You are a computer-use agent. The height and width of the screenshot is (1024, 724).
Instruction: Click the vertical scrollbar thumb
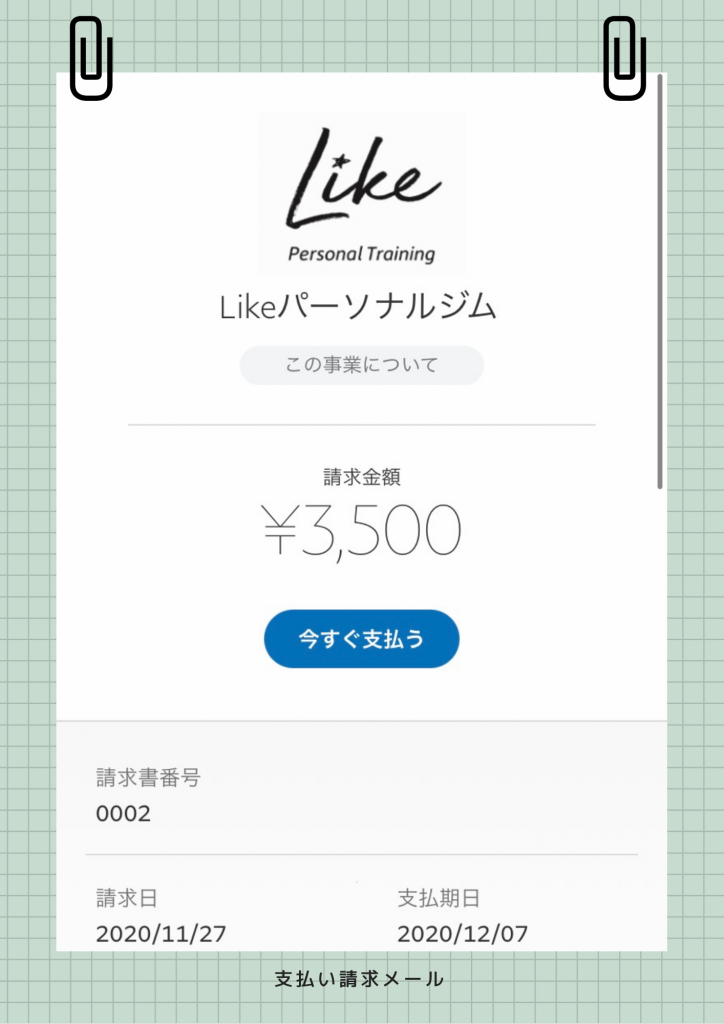click(x=660, y=281)
